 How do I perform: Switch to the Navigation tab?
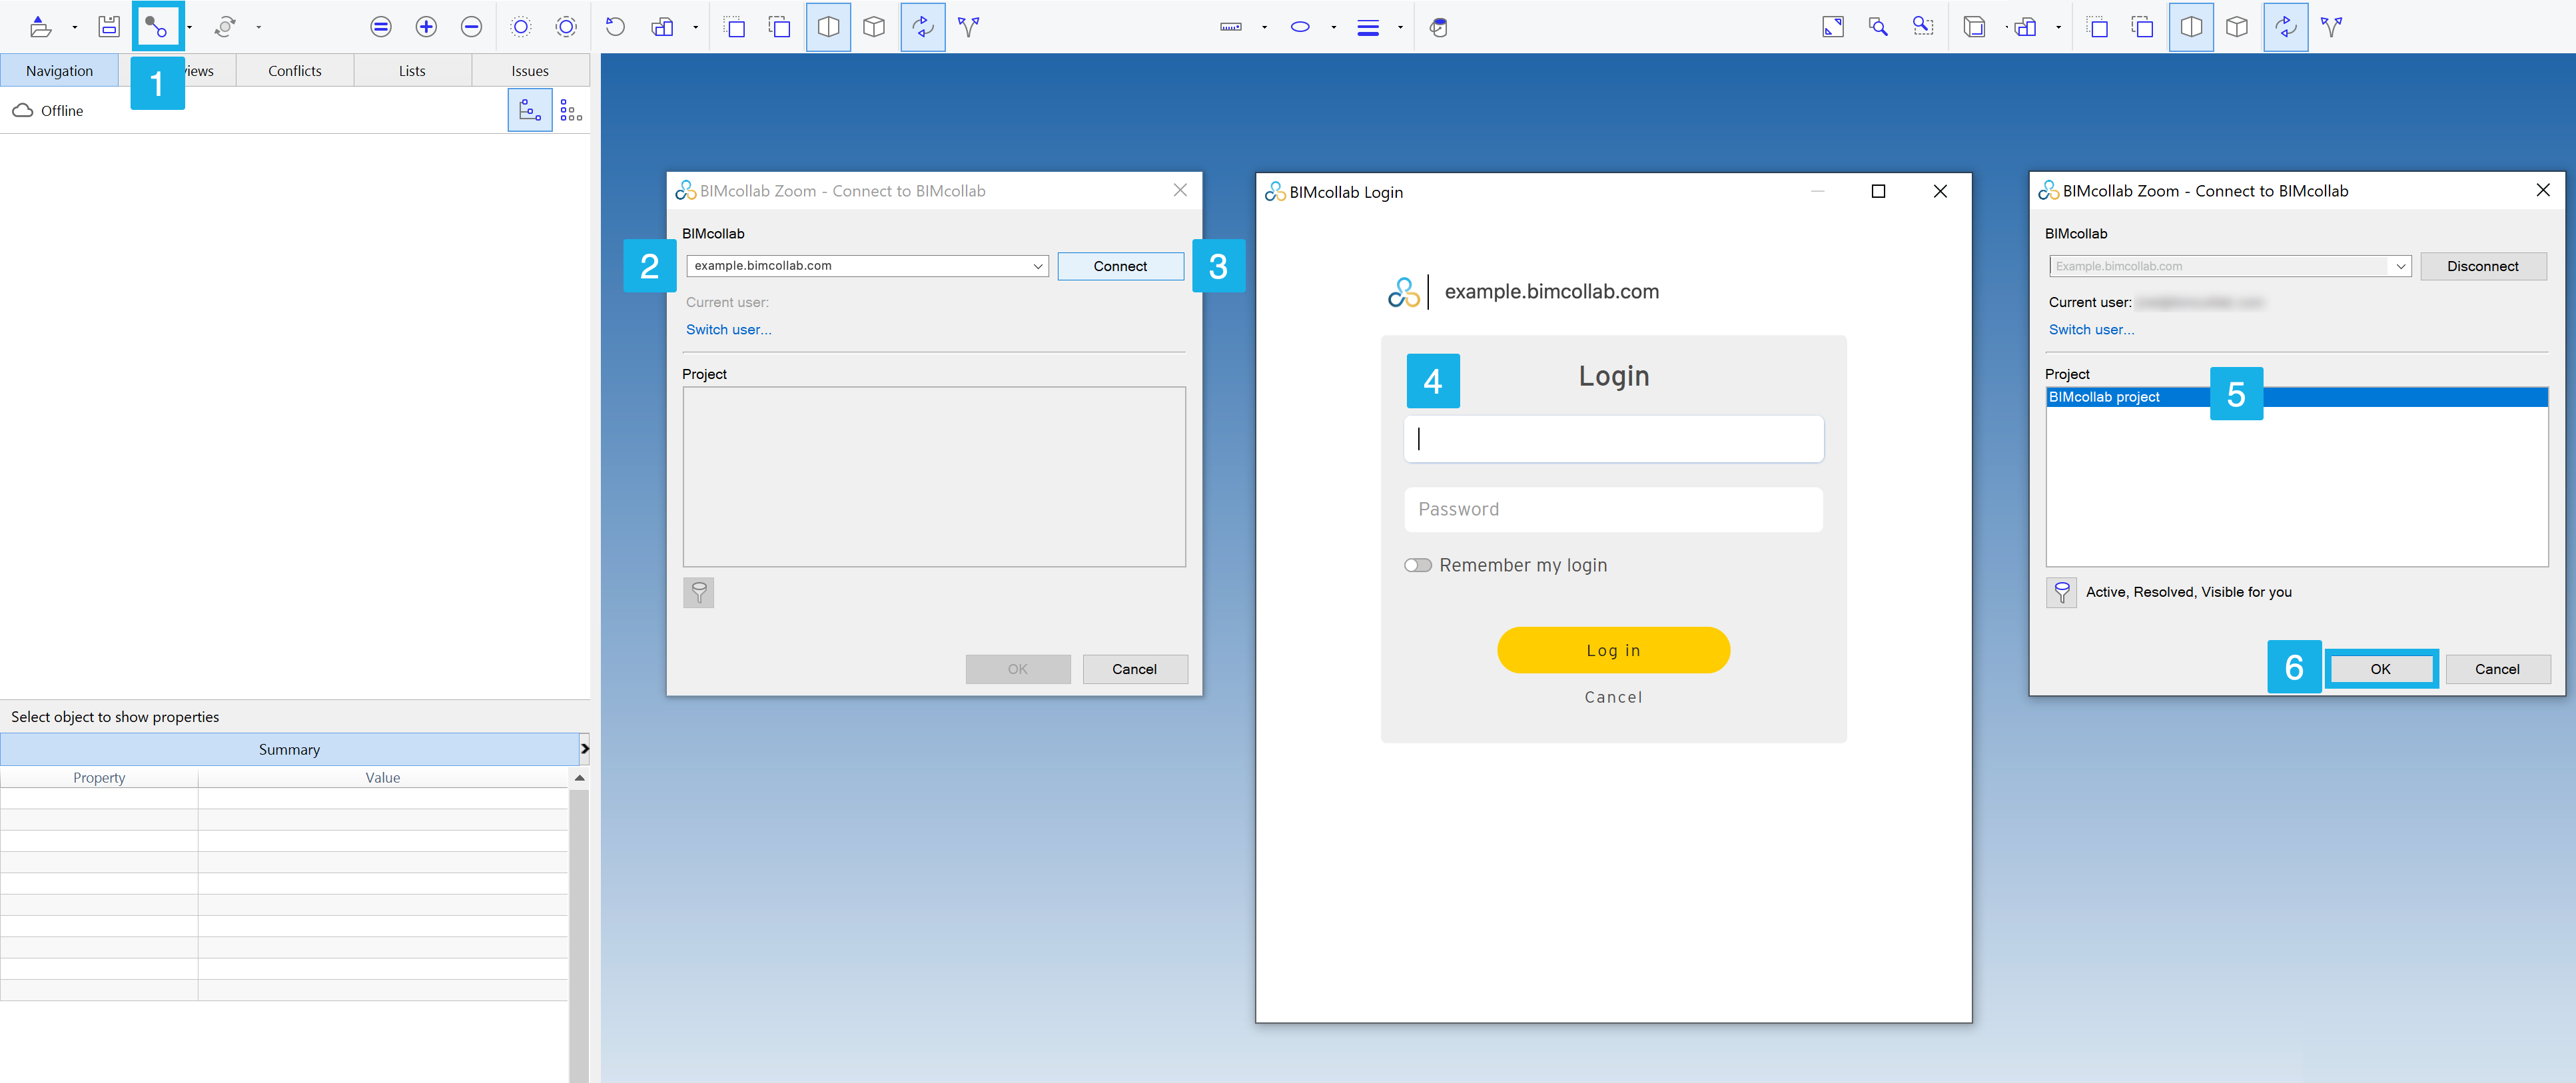coord(59,70)
